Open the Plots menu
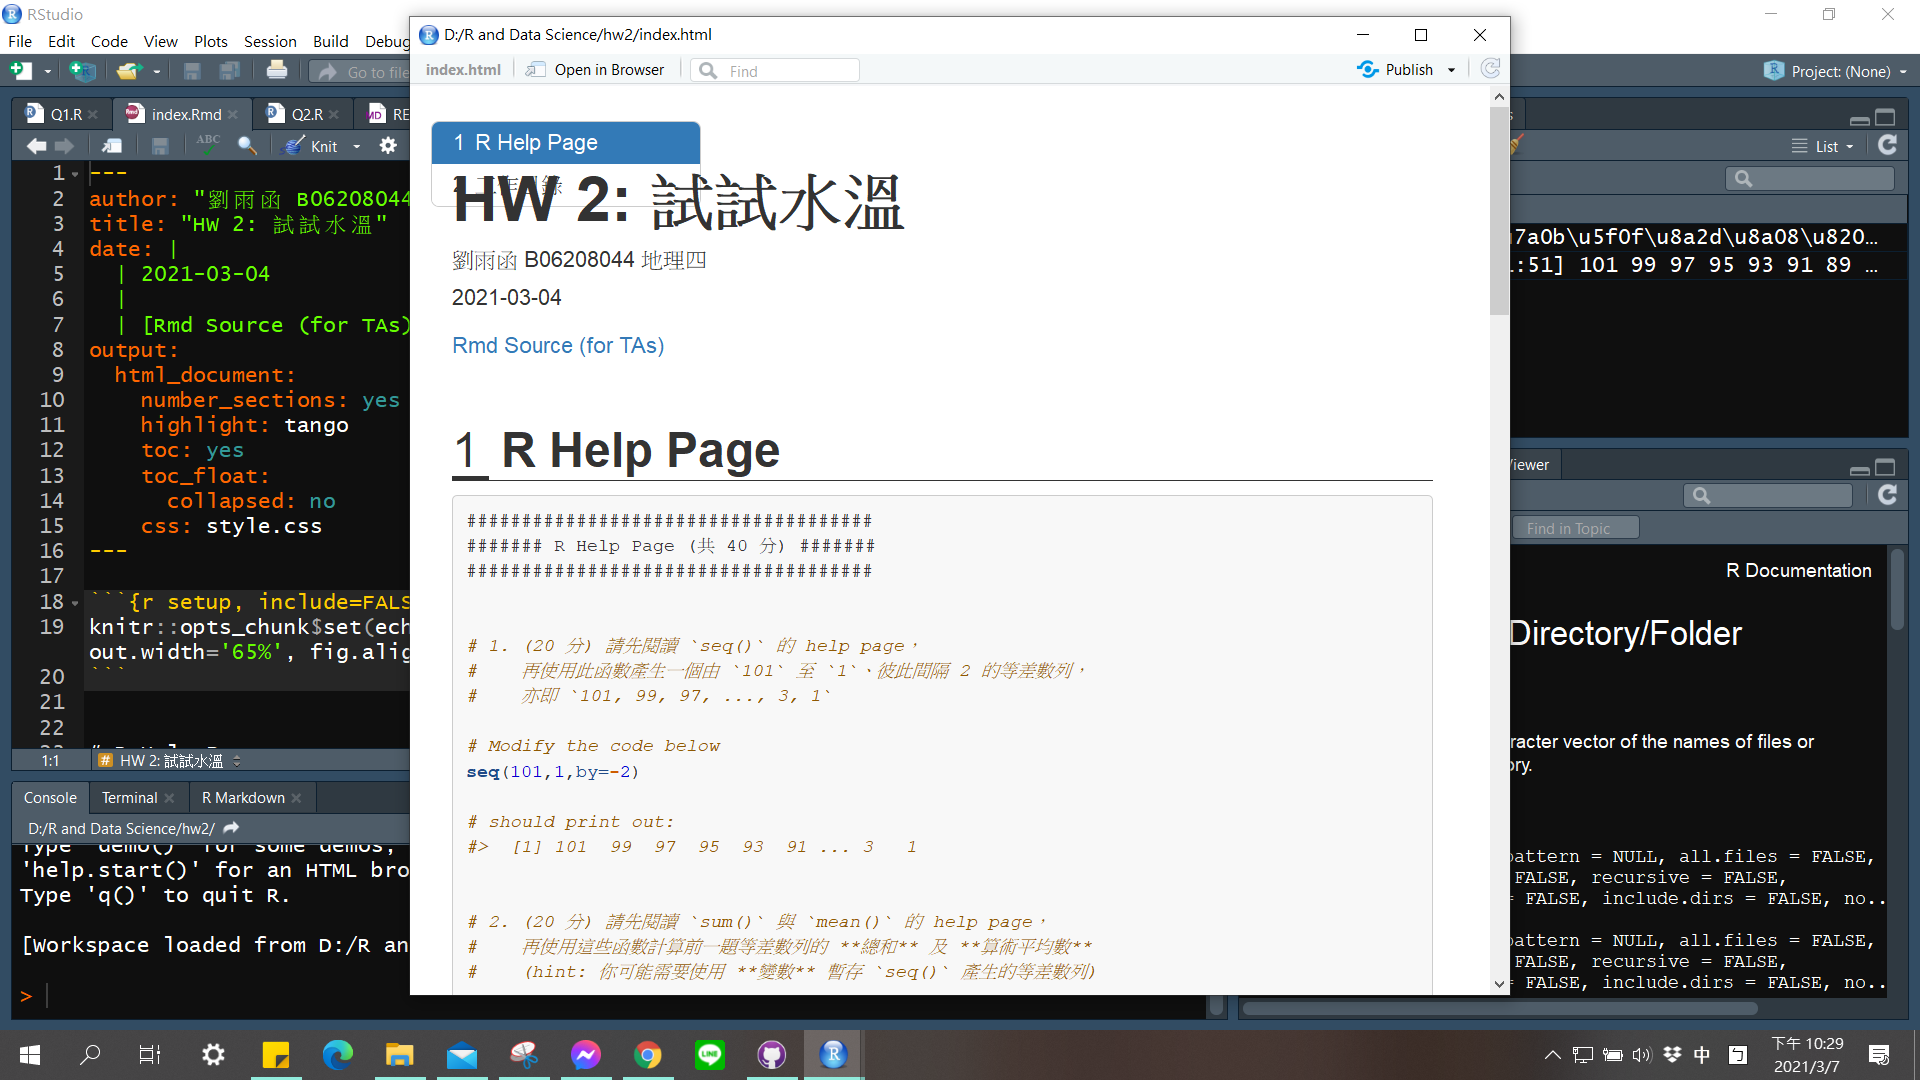The image size is (1920, 1080). 210,41
